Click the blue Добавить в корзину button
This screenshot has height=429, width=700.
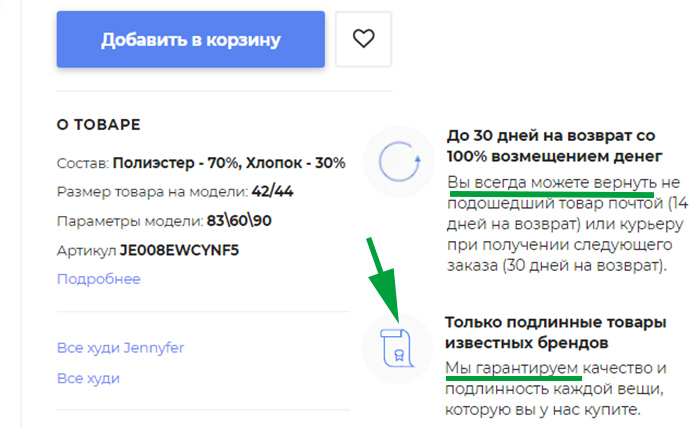coord(191,39)
